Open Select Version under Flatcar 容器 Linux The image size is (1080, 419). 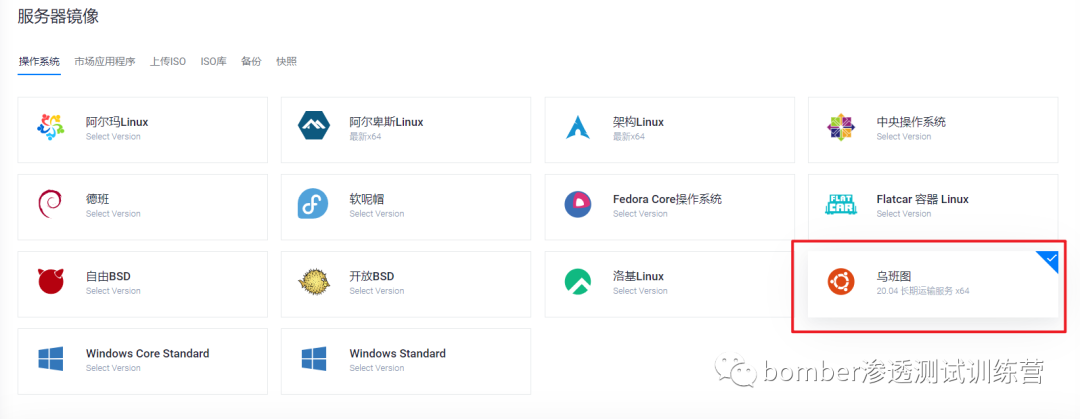pos(904,214)
